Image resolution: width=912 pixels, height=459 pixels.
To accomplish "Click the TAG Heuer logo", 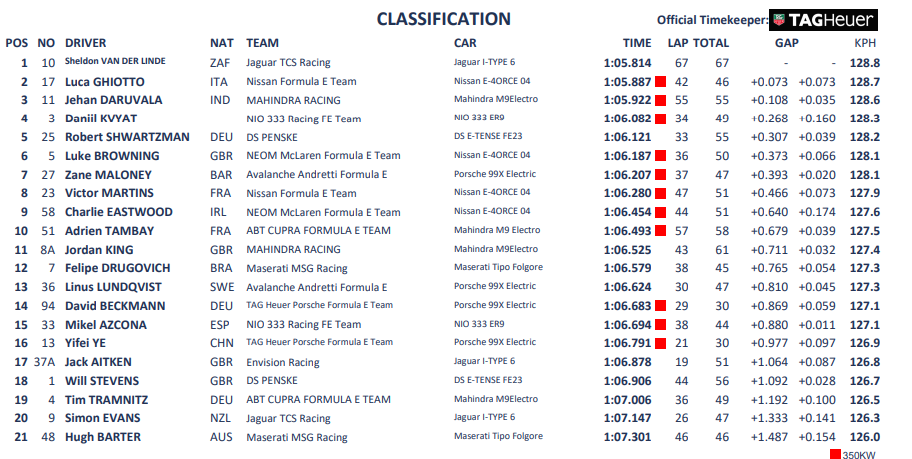I will coord(823,19).
